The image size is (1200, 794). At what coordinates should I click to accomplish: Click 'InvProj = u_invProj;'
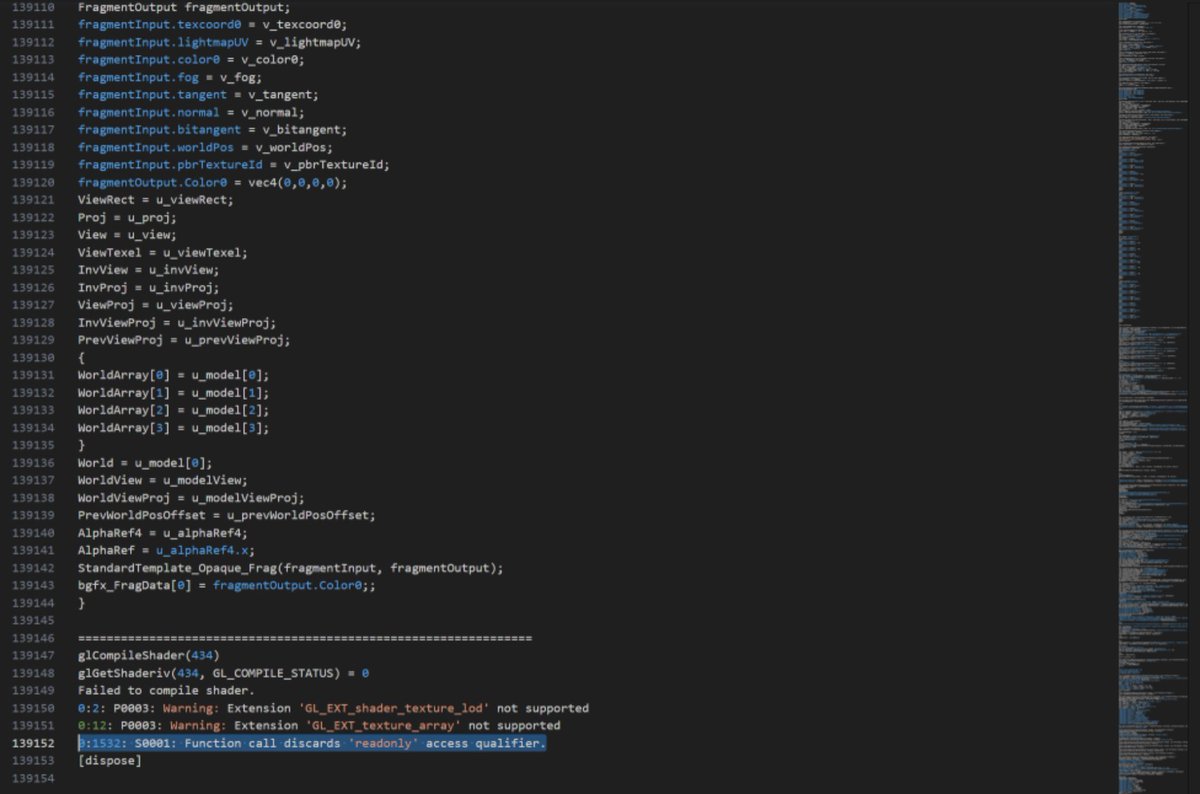pyautogui.click(x=148, y=287)
